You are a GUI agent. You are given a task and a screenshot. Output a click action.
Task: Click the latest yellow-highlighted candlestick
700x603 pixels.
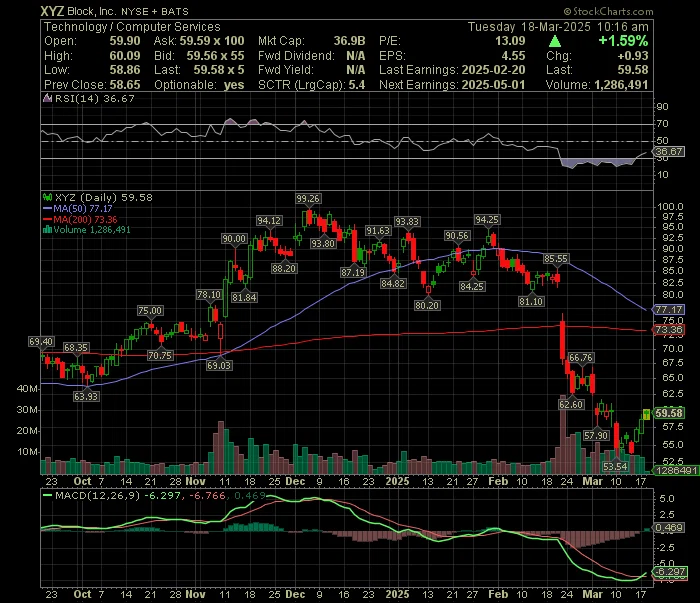click(646, 415)
